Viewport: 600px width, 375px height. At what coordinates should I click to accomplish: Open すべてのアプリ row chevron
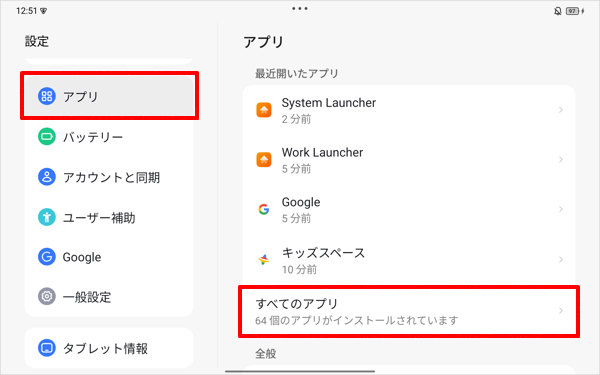(561, 311)
